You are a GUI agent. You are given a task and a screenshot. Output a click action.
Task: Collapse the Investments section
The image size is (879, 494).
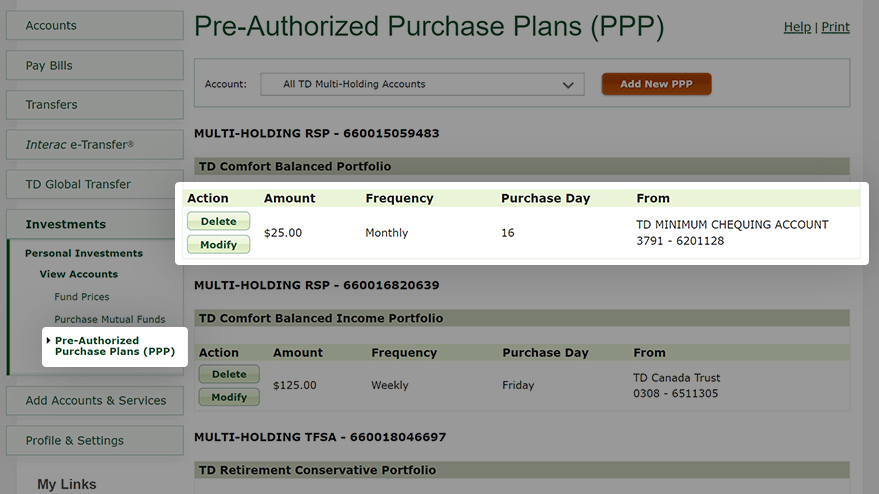pyautogui.click(x=95, y=224)
